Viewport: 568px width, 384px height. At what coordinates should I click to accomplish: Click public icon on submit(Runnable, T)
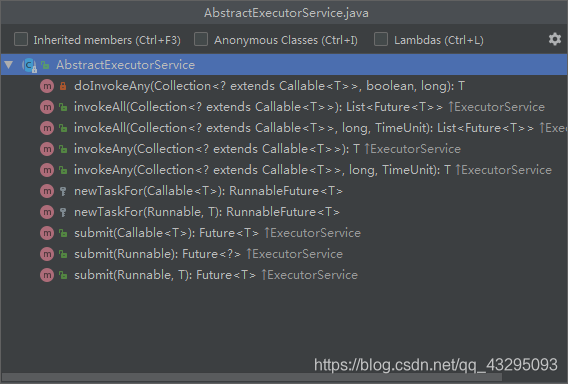click(63, 275)
